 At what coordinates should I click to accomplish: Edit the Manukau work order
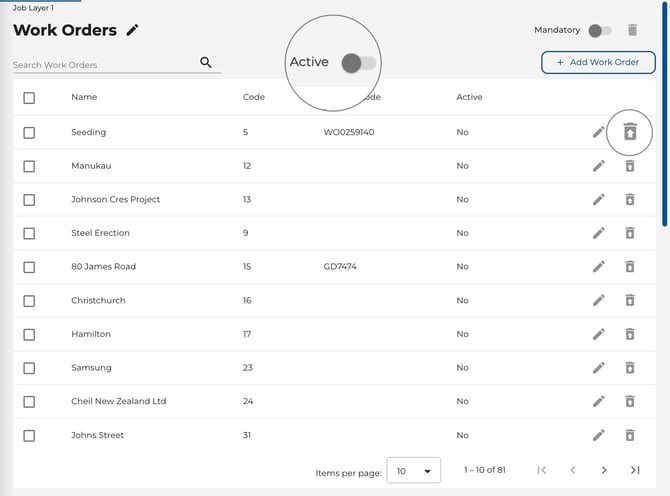(x=598, y=166)
